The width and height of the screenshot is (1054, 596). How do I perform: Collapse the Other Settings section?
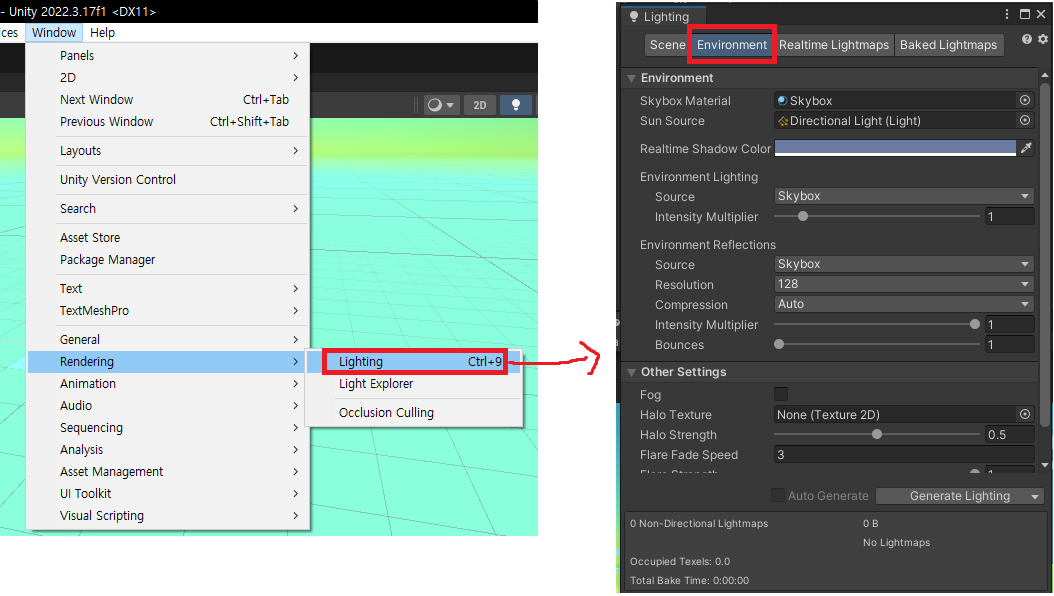[x=631, y=372]
